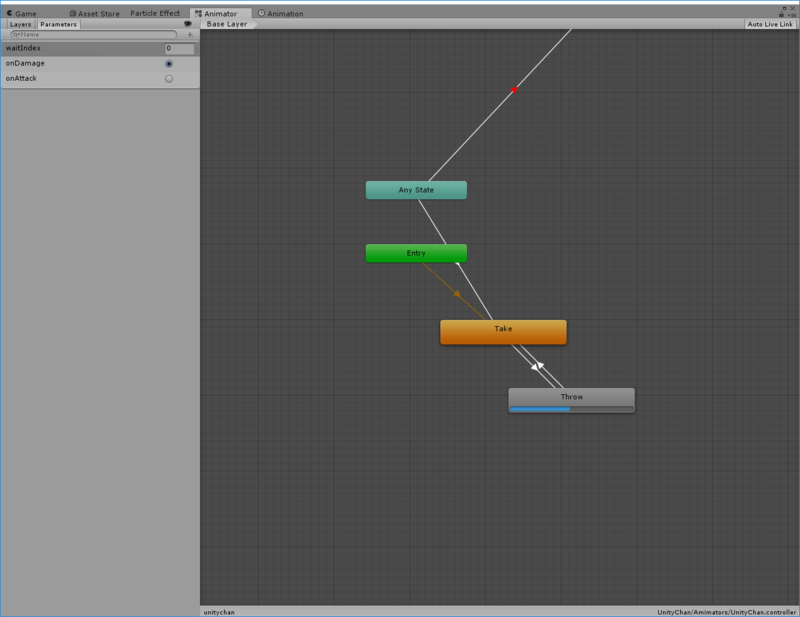Select the orange Take state node

tap(503, 332)
